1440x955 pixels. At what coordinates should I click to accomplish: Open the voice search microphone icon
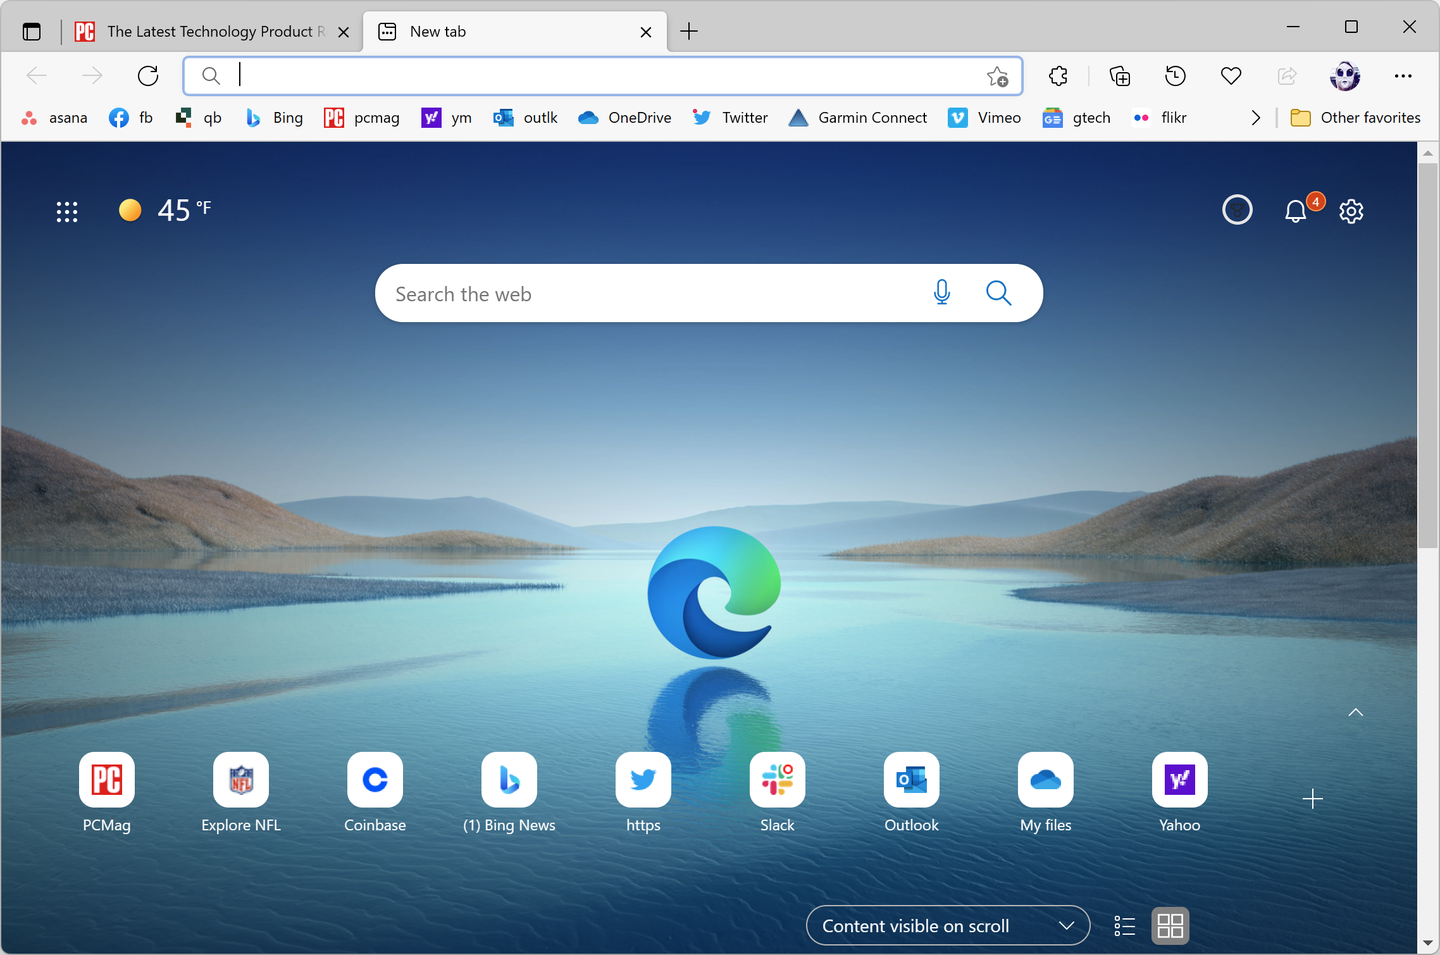(x=941, y=292)
